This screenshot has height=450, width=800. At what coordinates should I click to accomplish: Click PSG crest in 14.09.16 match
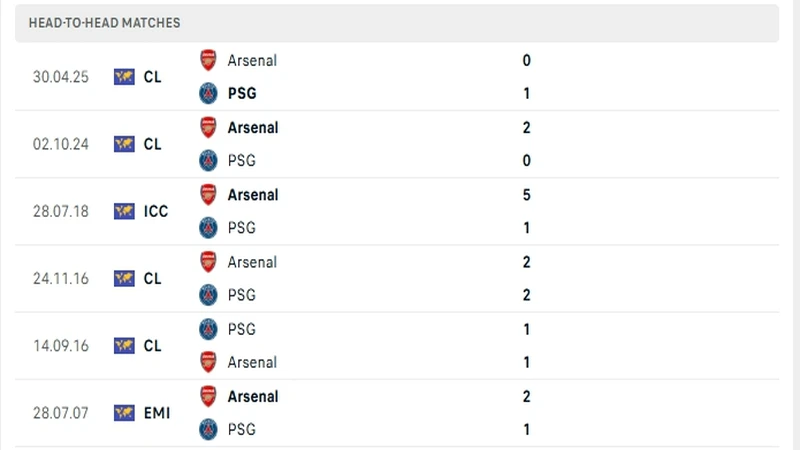208,329
